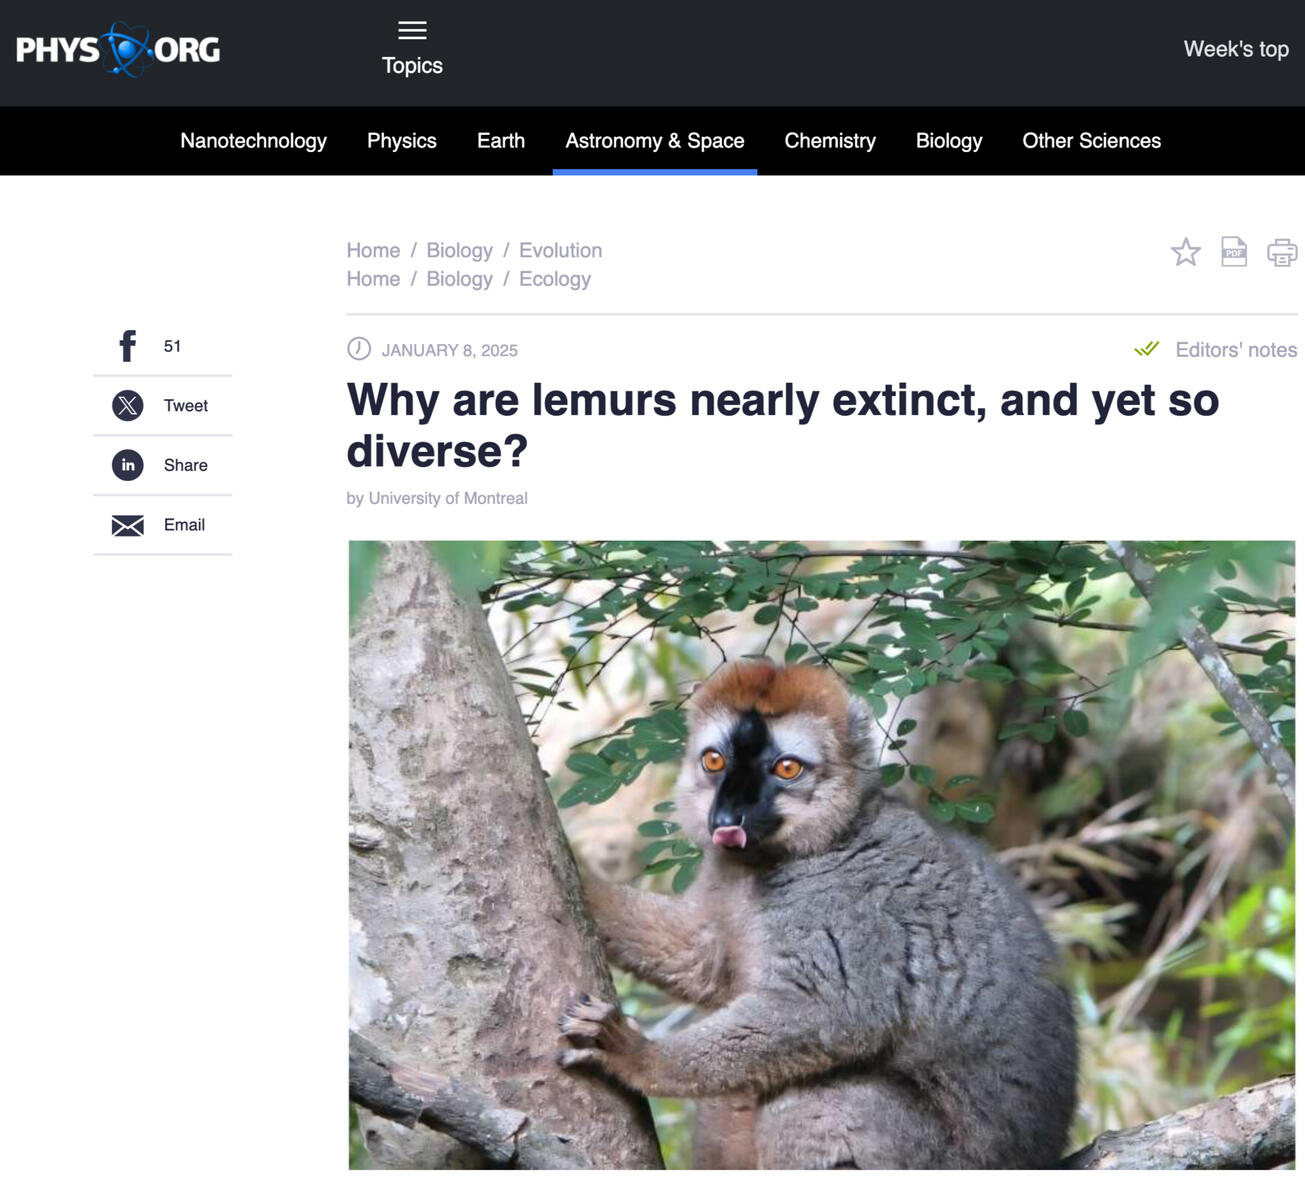This screenshot has width=1305, height=1186.
Task: Open the Other Sciences category
Action: point(1091,141)
